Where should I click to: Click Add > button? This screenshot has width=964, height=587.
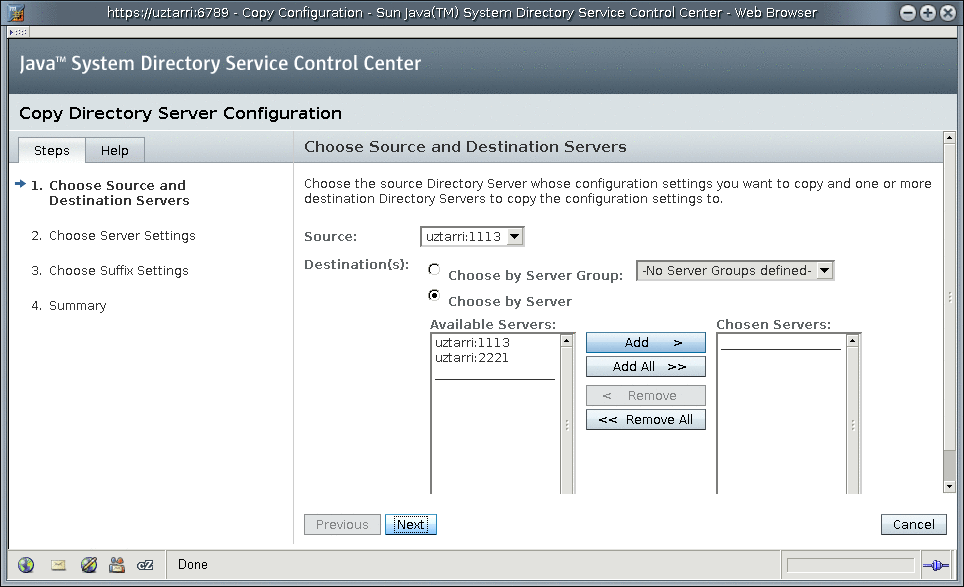click(x=646, y=343)
